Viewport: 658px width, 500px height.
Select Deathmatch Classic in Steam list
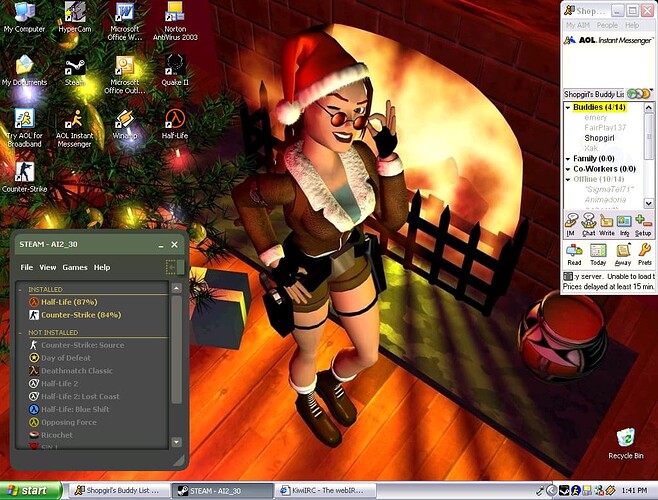coord(92,371)
